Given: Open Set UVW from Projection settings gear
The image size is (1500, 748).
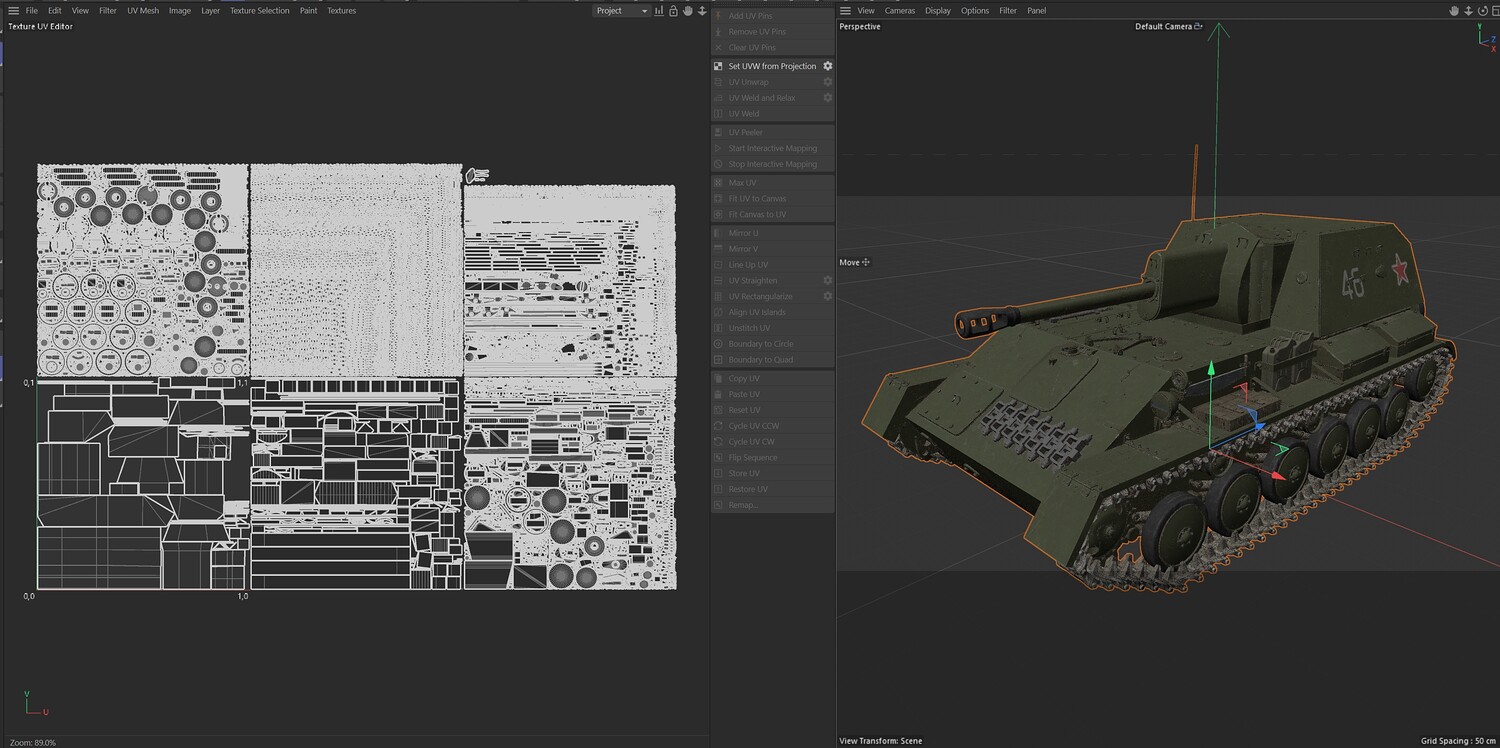Looking at the screenshot, I should click(x=828, y=66).
